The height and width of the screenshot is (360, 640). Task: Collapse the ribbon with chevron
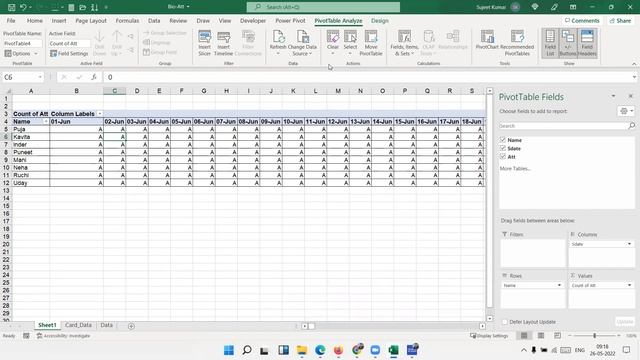pyautogui.click(x=634, y=64)
